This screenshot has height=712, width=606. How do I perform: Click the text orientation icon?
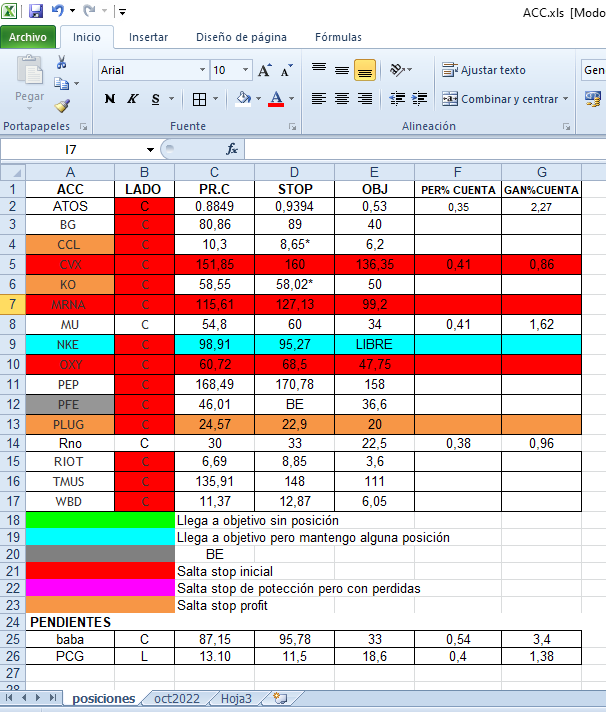pos(397,70)
